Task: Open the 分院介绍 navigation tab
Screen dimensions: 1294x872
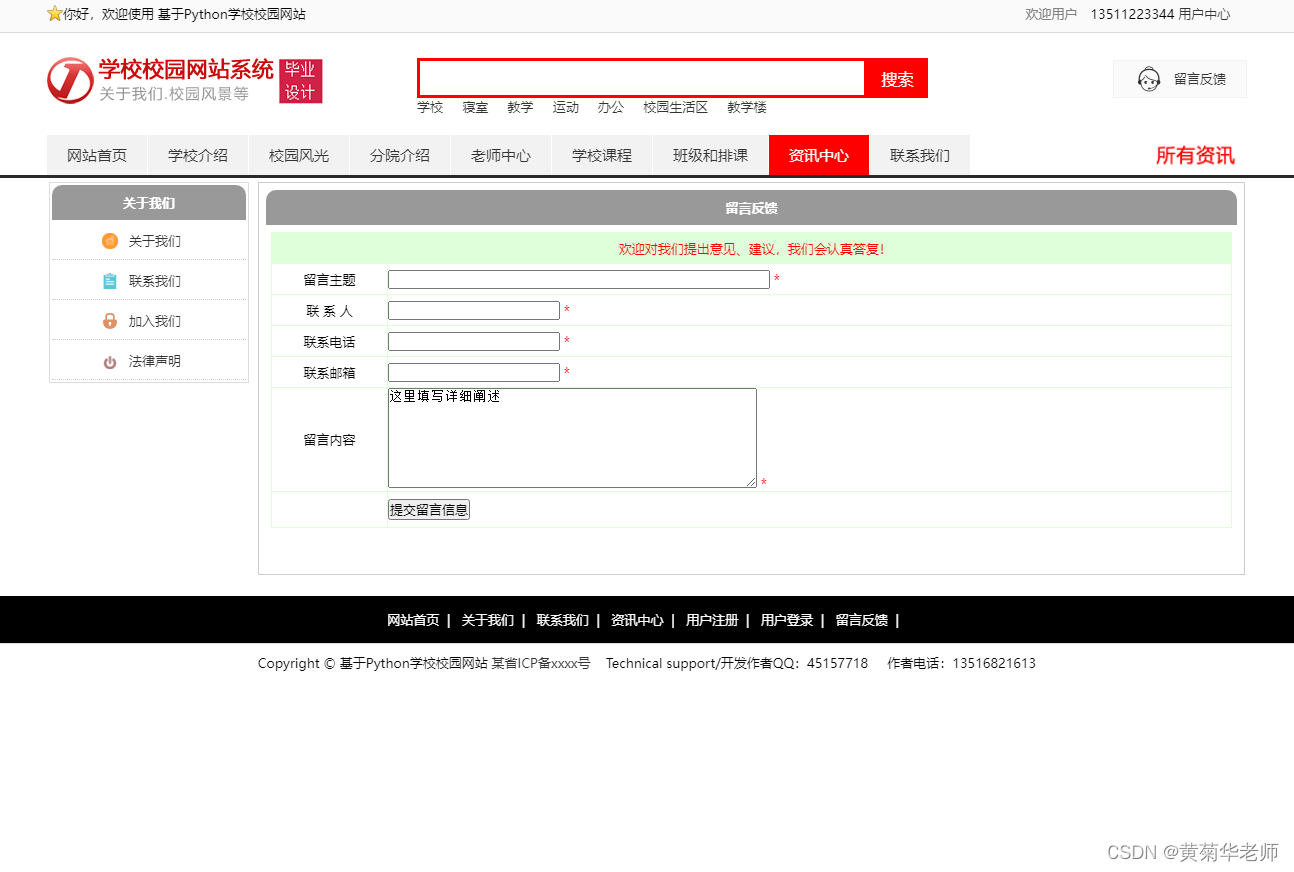Action: point(400,155)
